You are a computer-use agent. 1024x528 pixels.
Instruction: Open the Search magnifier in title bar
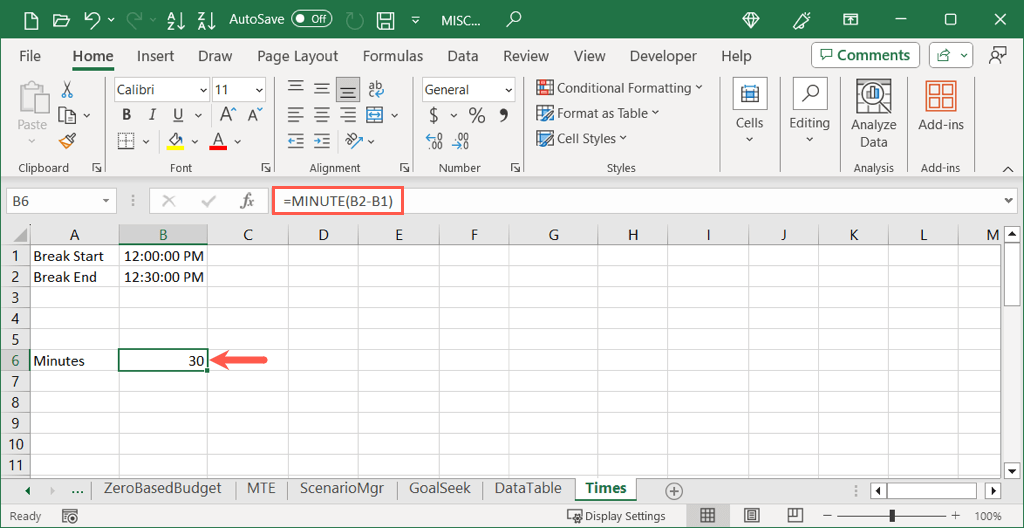tap(515, 19)
